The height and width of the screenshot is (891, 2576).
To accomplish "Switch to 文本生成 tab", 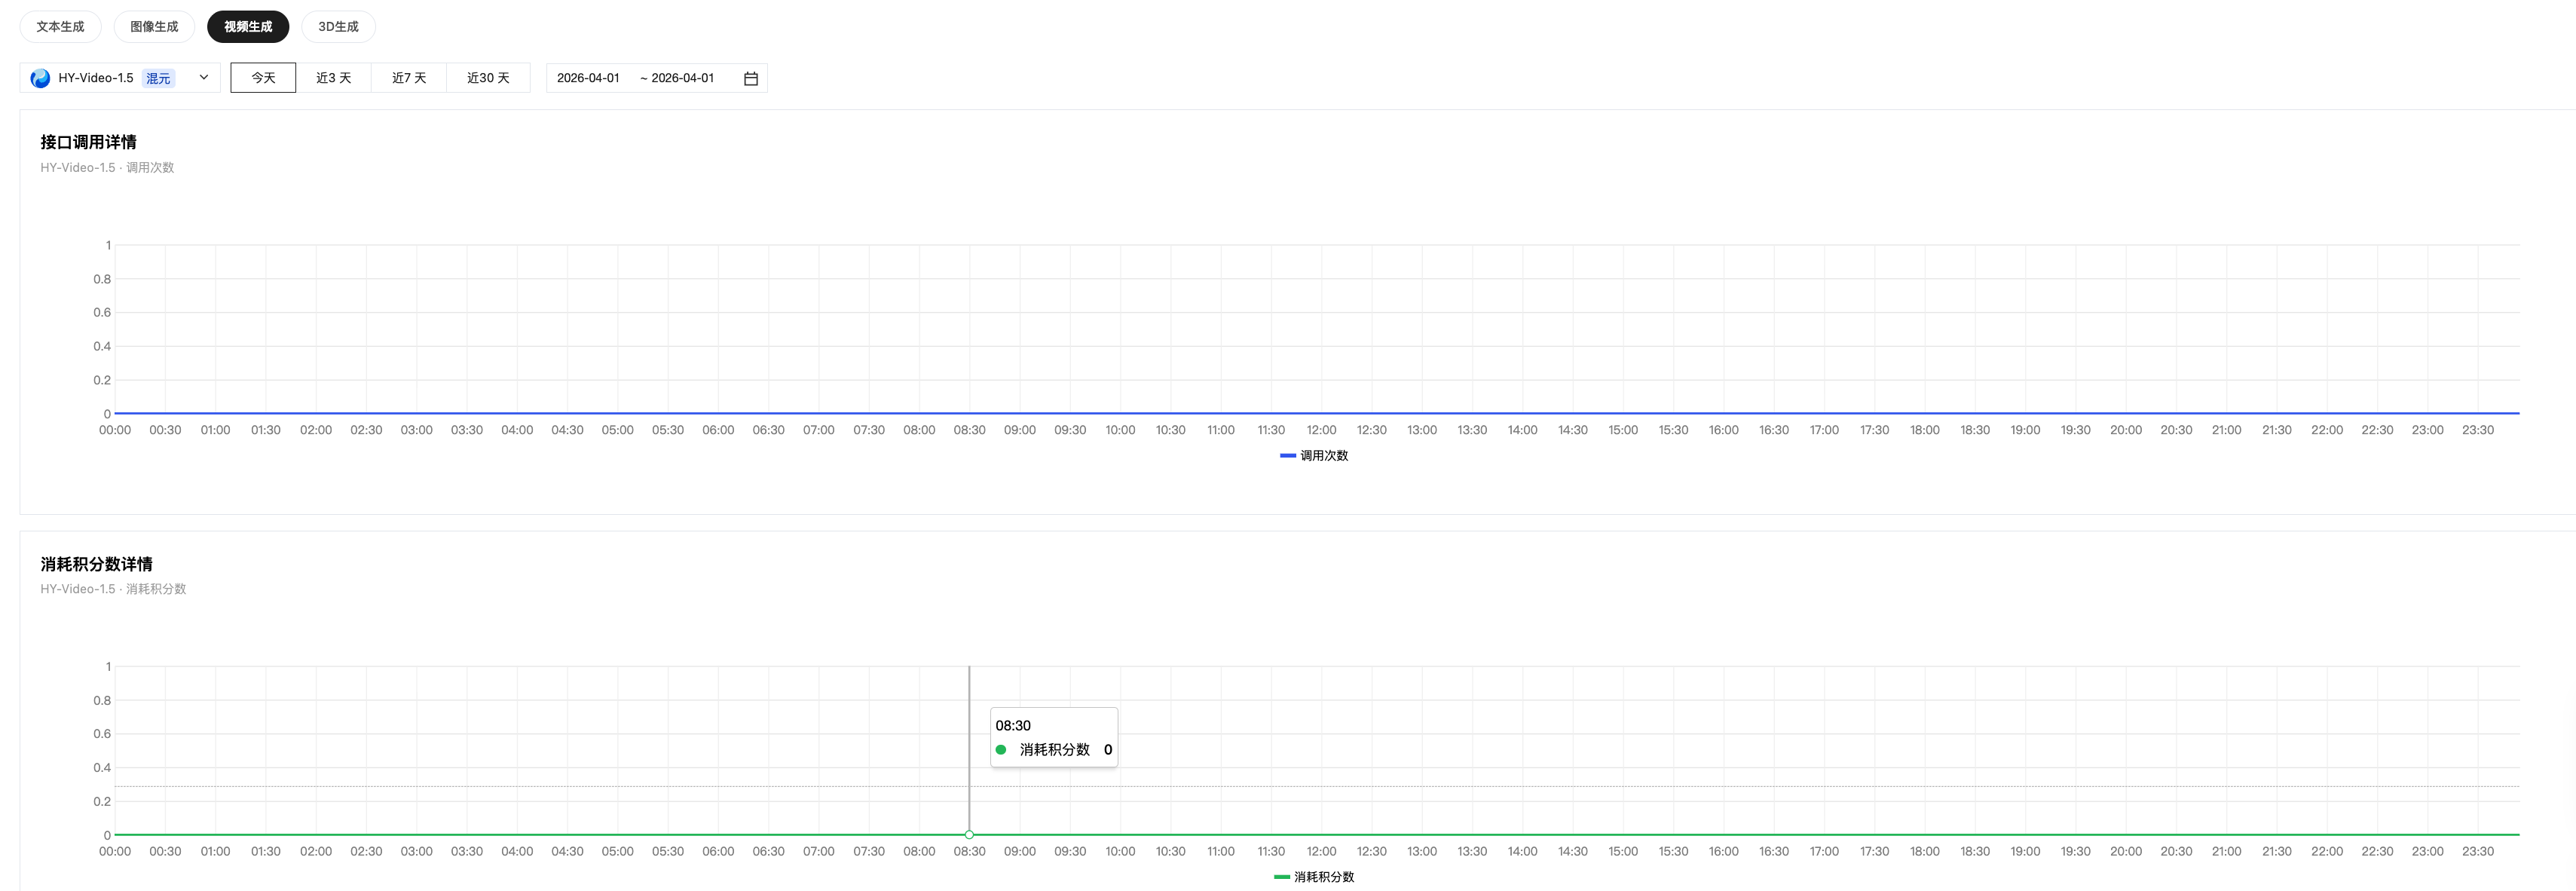I will (x=60, y=27).
